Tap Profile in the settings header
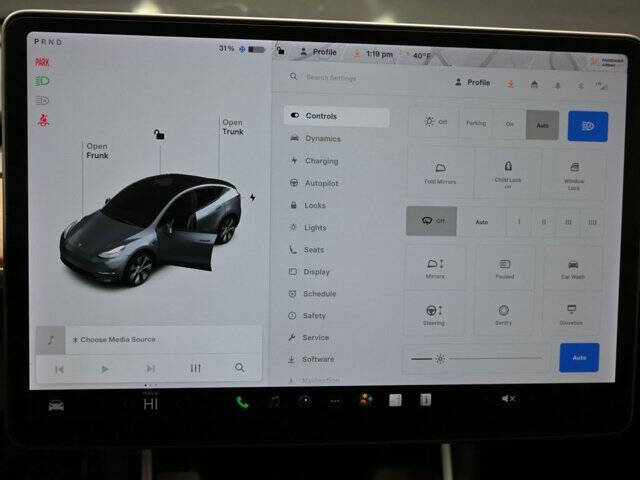This screenshot has height=480, width=640. (x=473, y=82)
